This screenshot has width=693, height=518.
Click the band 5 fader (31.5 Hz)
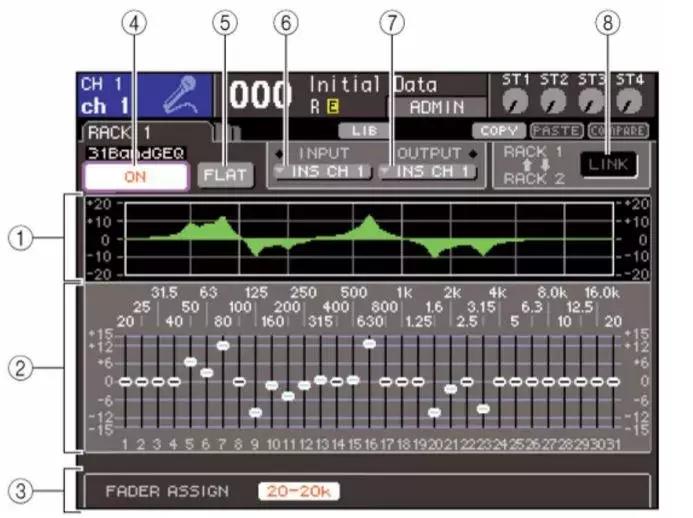click(190, 362)
